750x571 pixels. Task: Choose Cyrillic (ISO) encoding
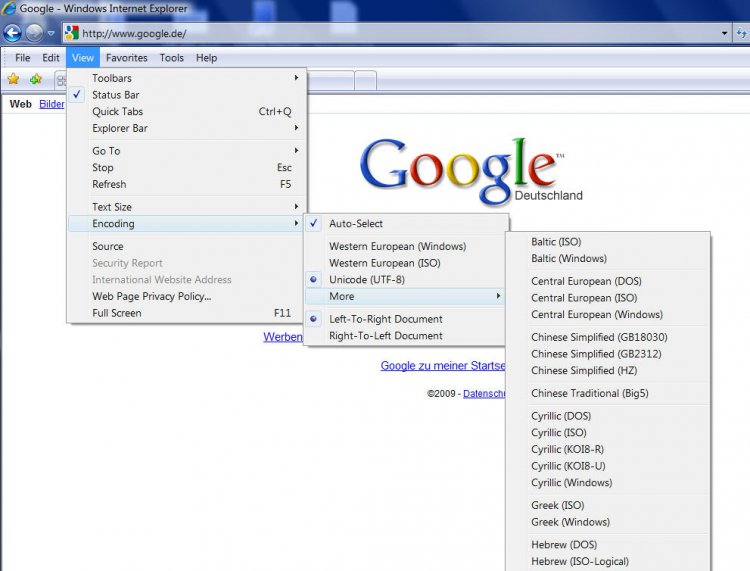[x=608, y=433]
